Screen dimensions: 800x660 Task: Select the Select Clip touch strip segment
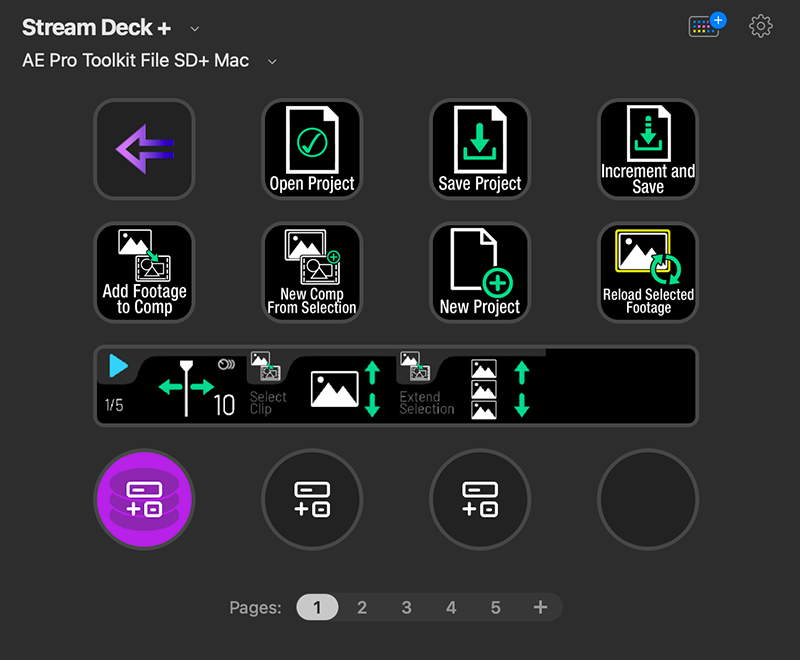[321, 387]
